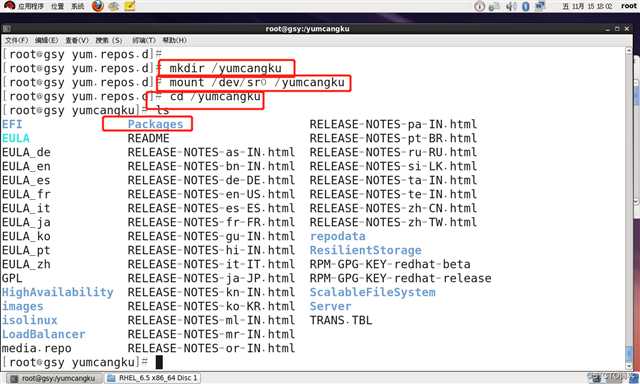The image size is (640, 384).
Task: Click the EULA_zh entry
Action: point(26,264)
